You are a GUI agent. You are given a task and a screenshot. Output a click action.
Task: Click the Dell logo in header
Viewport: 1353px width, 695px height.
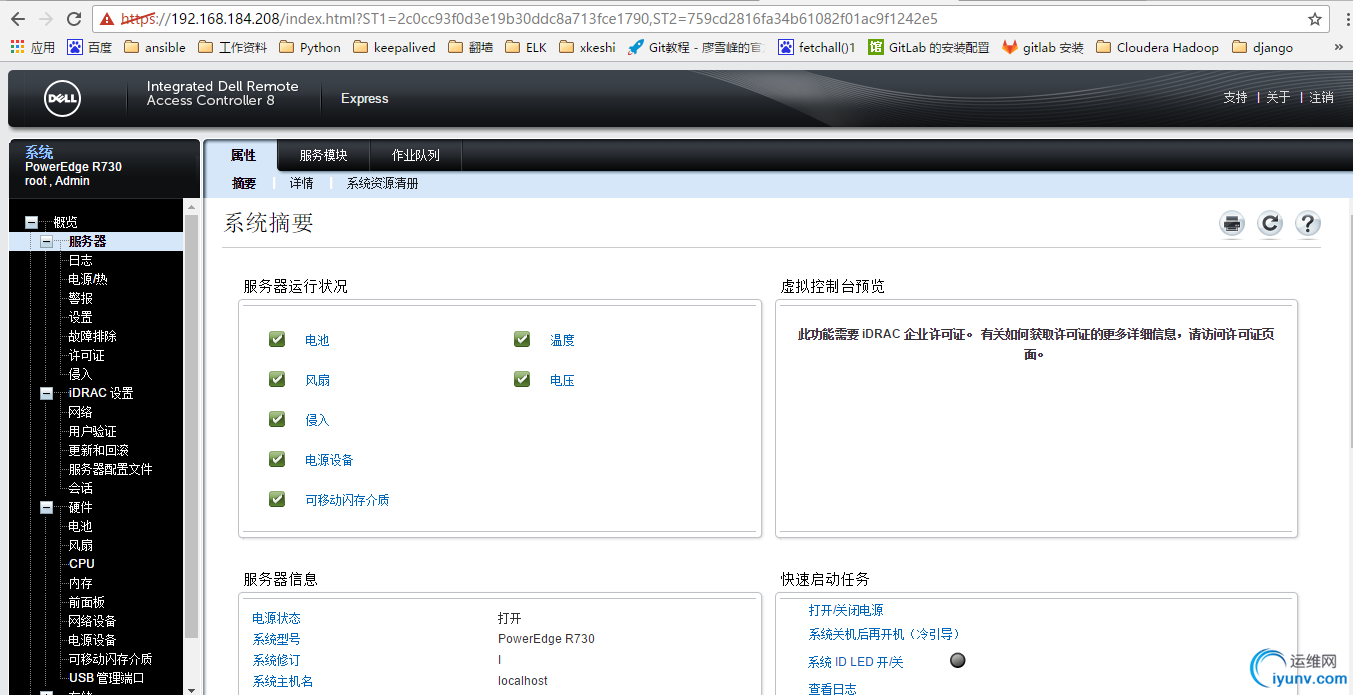pos(62,98)
